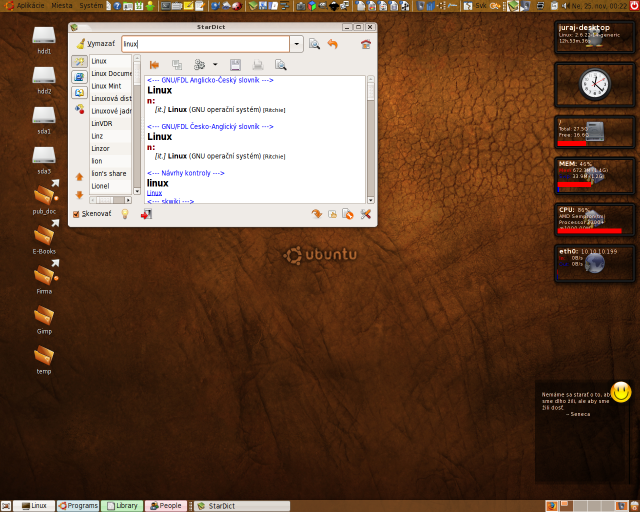
Task: Open the Systém menu
Action: pos(91,6)
